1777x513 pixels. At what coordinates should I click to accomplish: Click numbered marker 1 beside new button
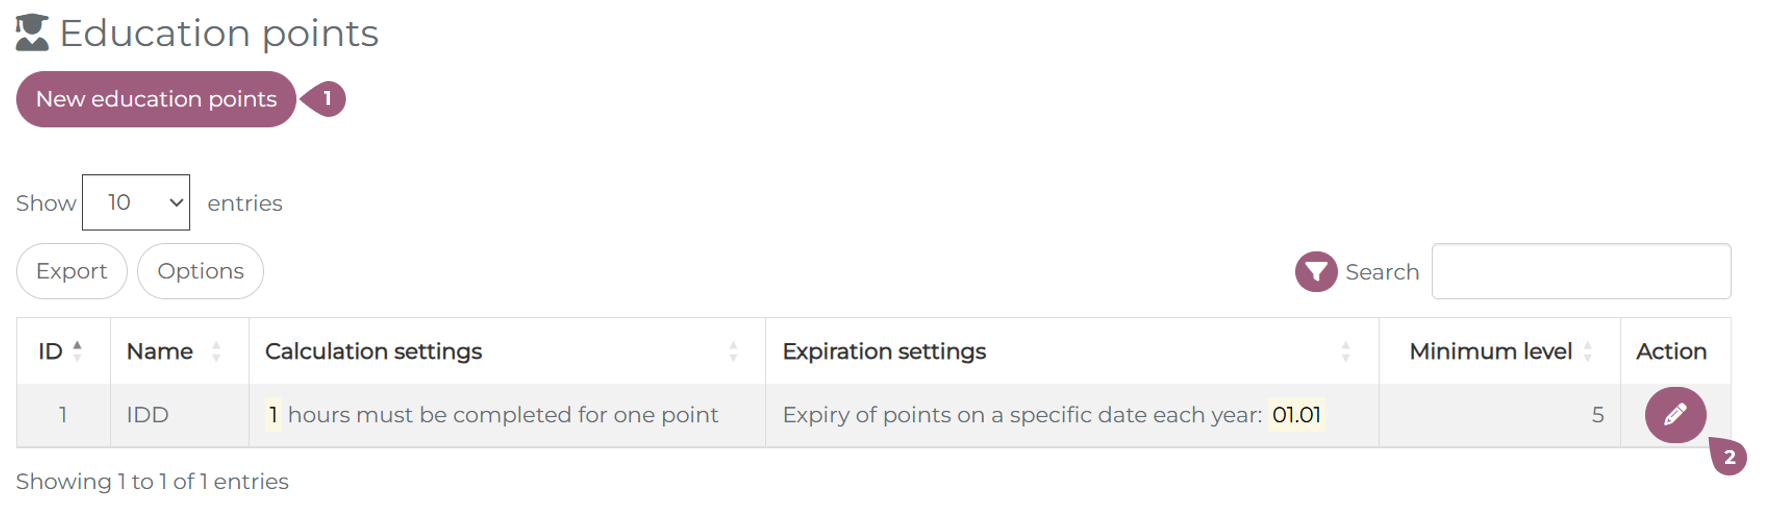pyautogui.click(x=326, y=99)
